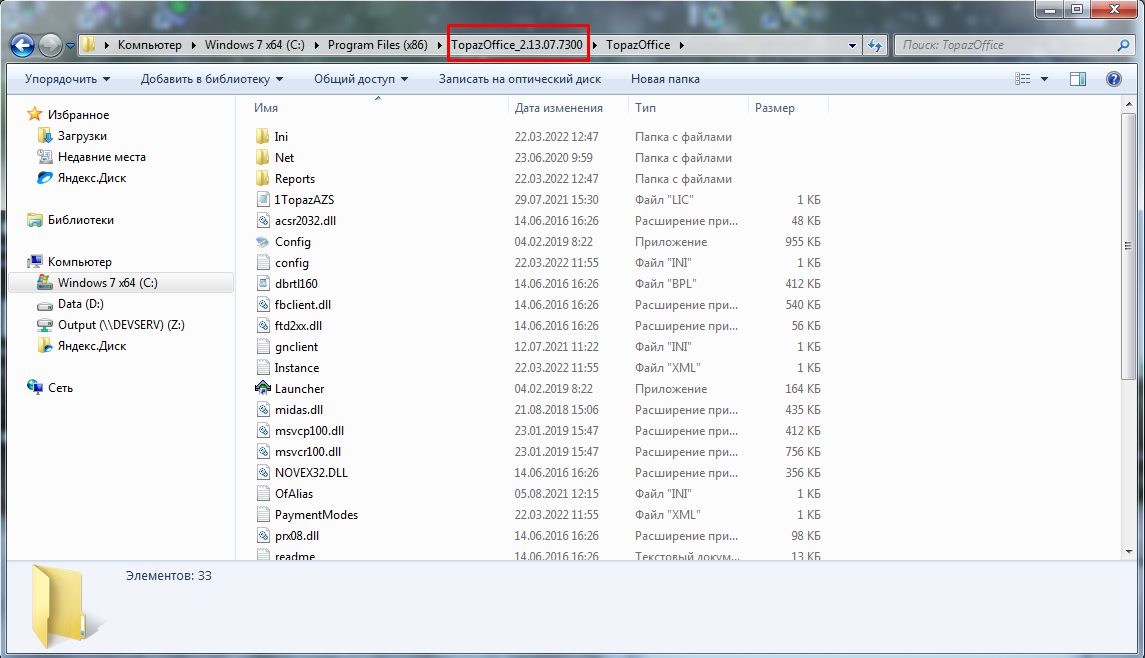Click the file list scrollbar down arrow
The image size is (1145, 658).
coord(1128,552)
